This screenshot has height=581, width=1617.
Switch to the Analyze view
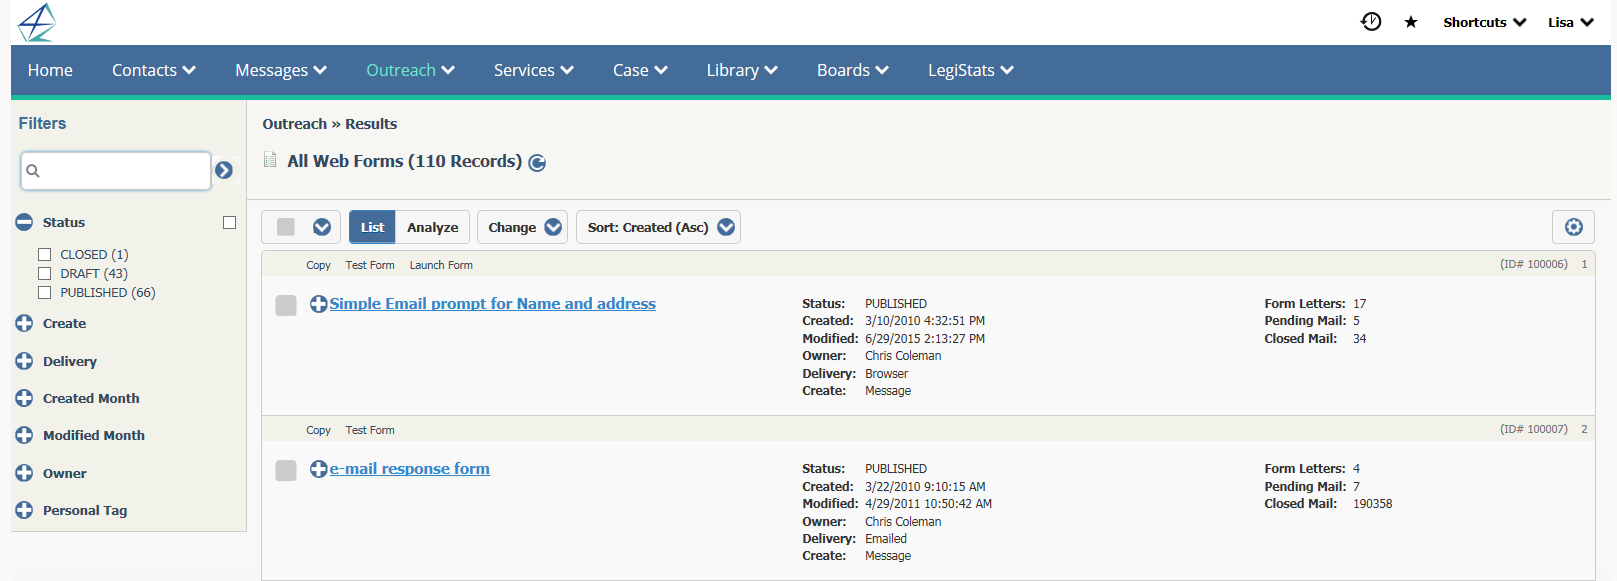[432, 227]
